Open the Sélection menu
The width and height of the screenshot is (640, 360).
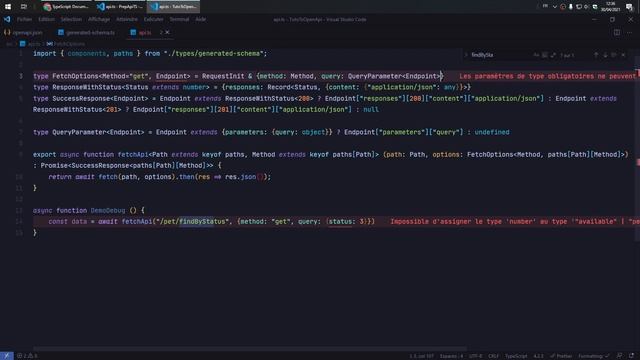point(71,19)
